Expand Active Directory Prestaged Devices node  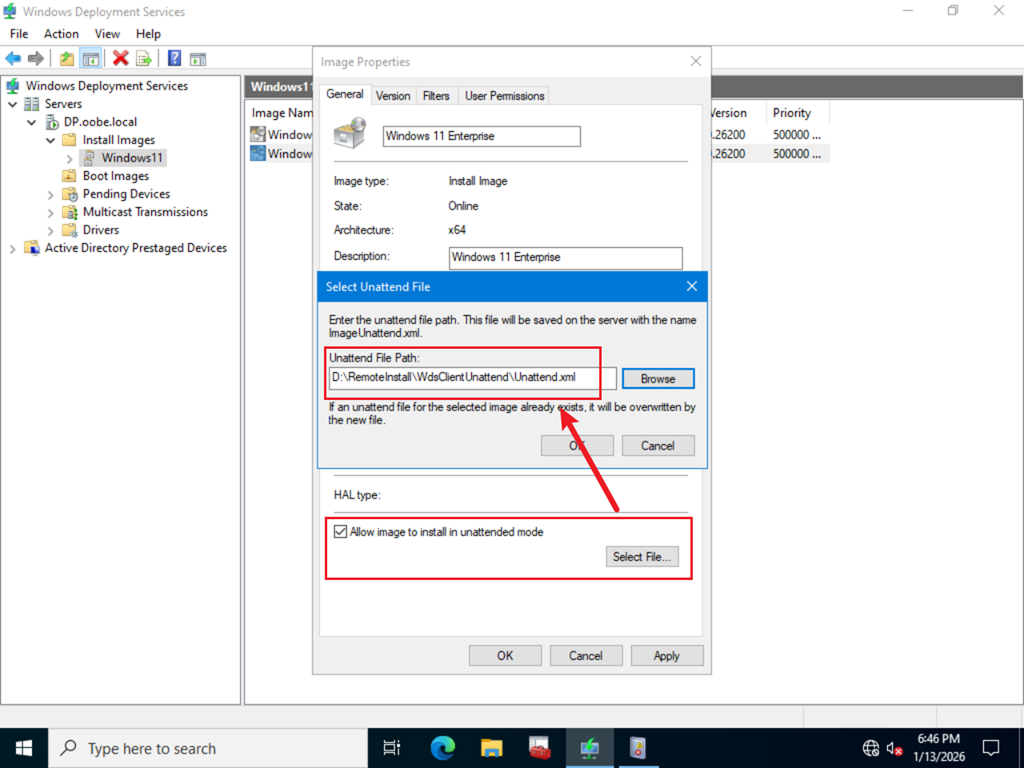pos(12,248)
